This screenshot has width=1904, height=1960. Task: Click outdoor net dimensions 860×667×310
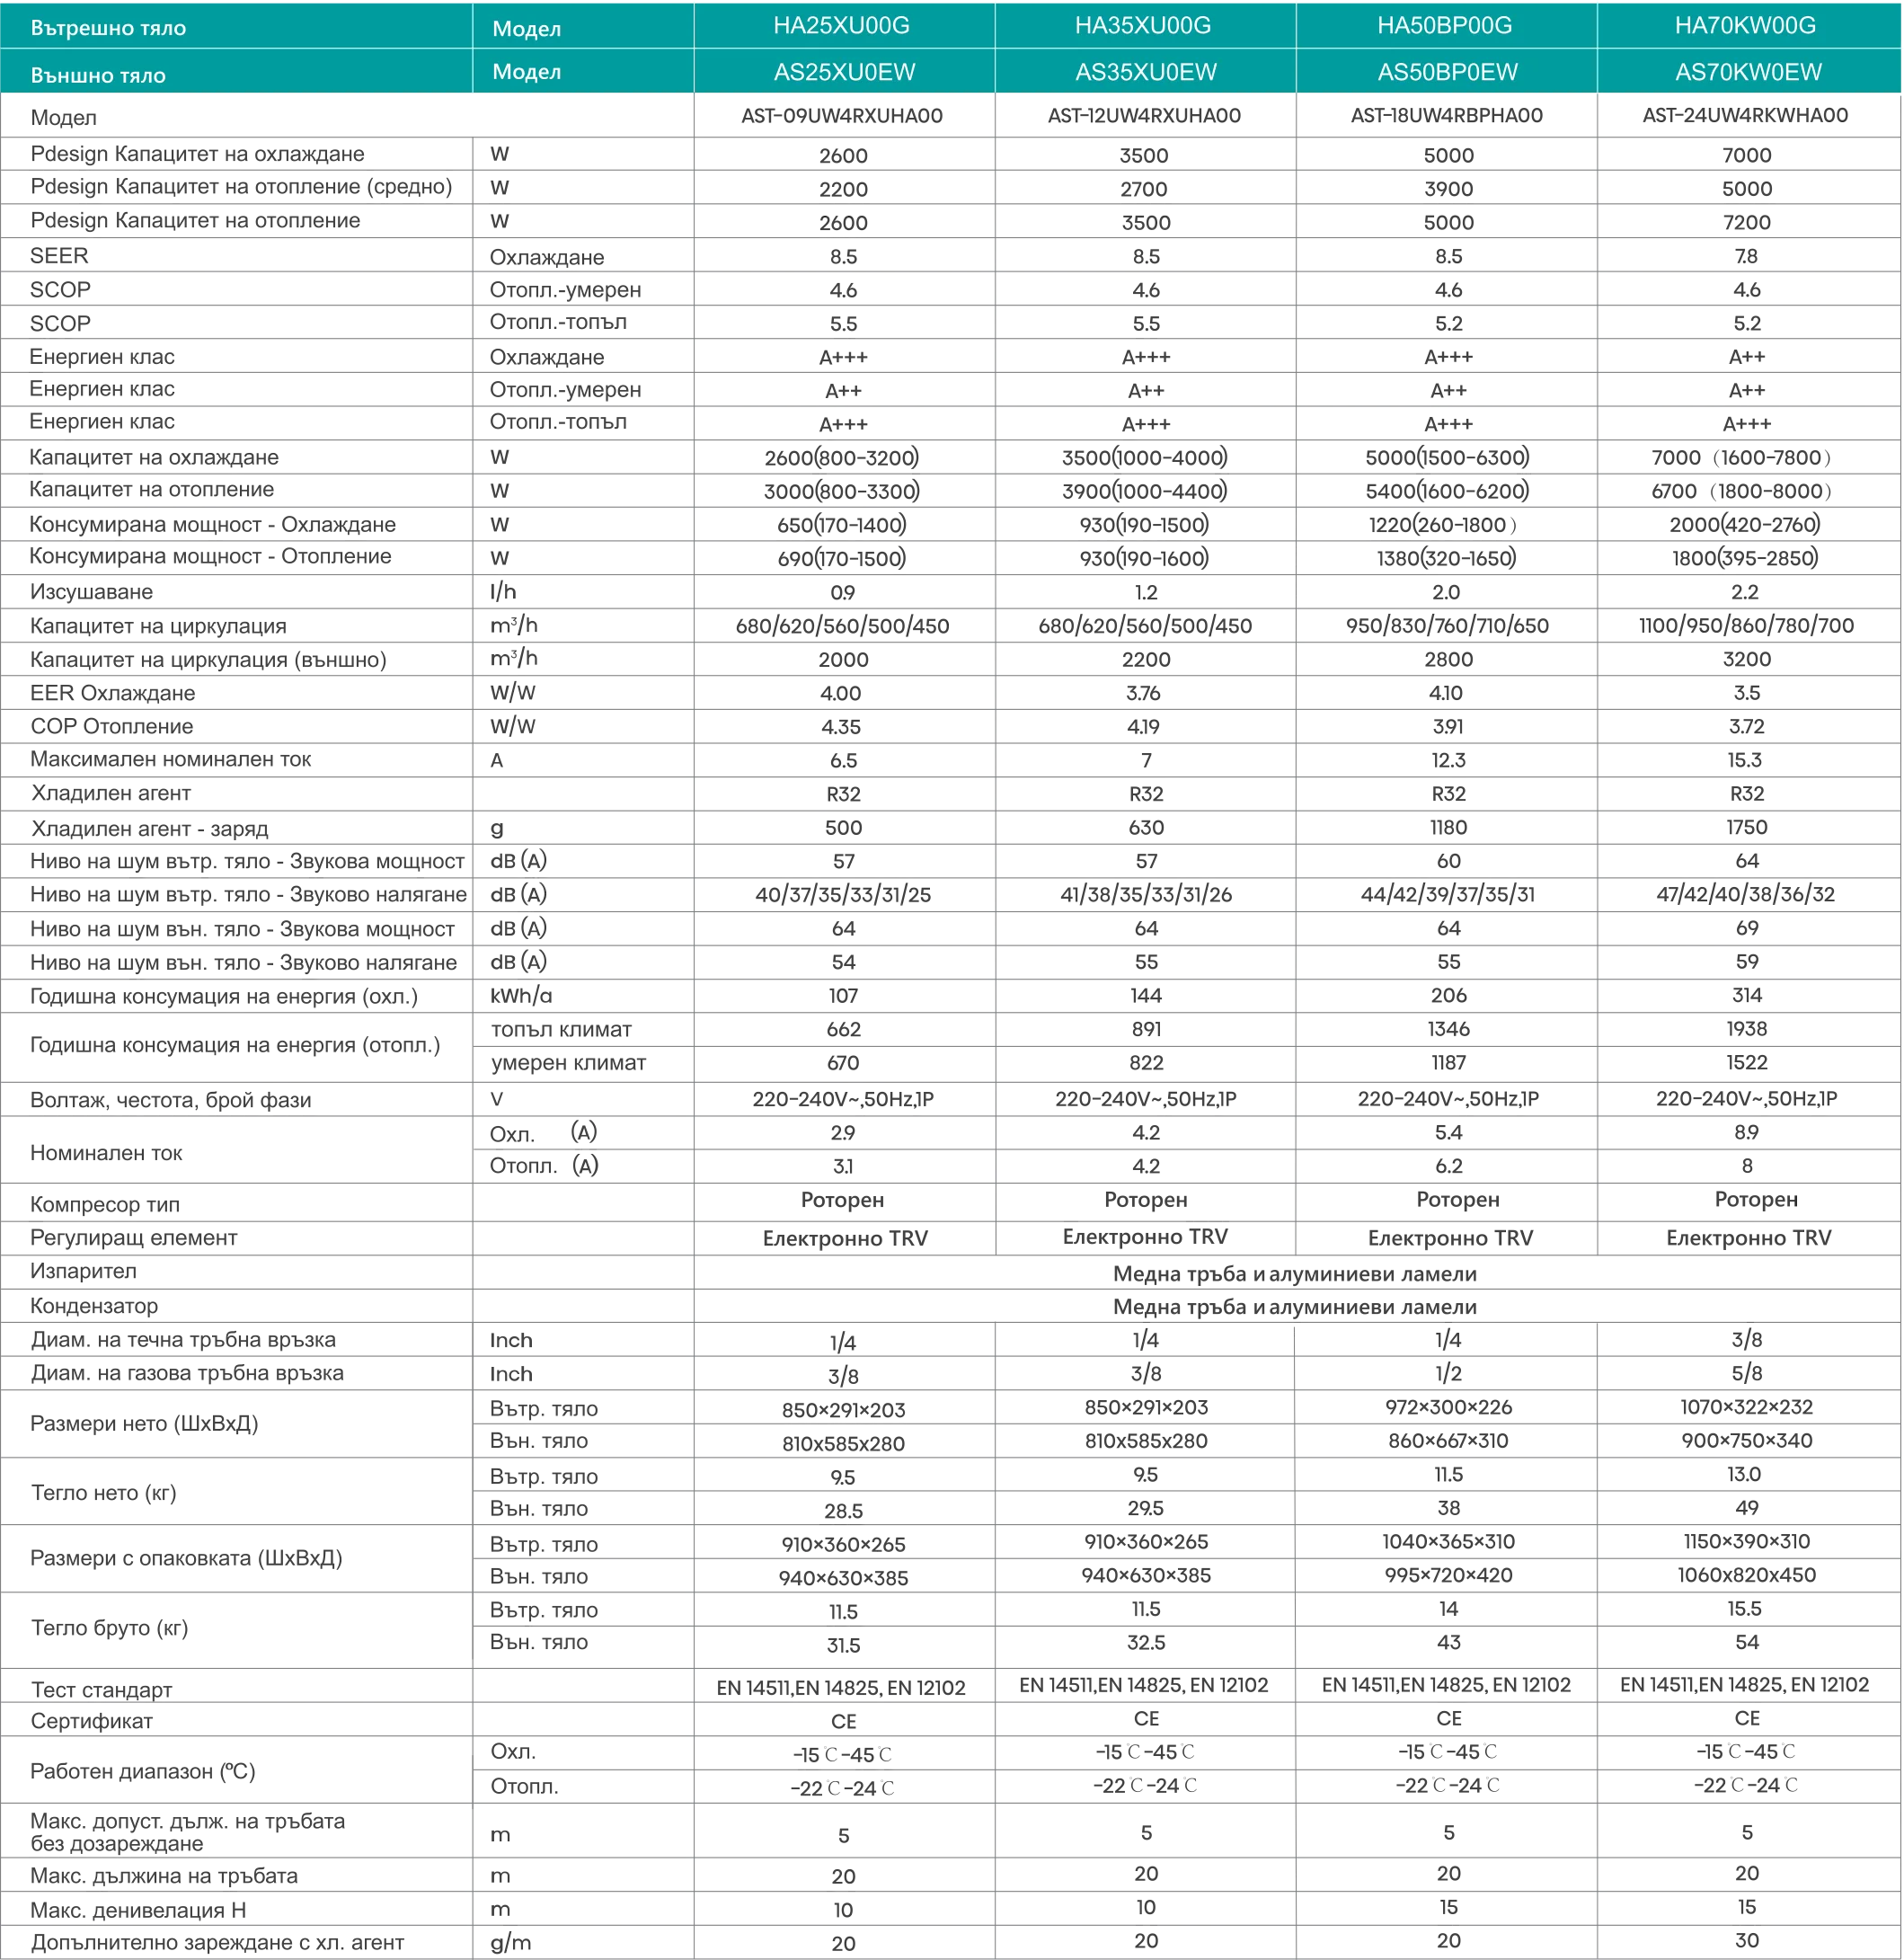tap(1448, 1441)
